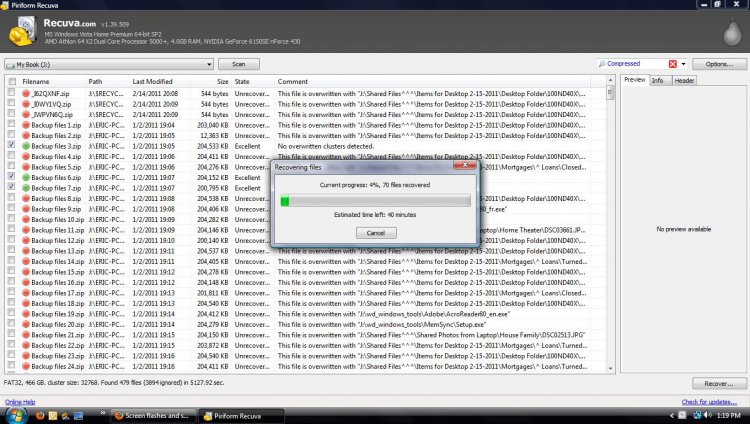Sort list by State column
Image resolution: width=750 pixels, height=424 pixels.
pos(253,82)
